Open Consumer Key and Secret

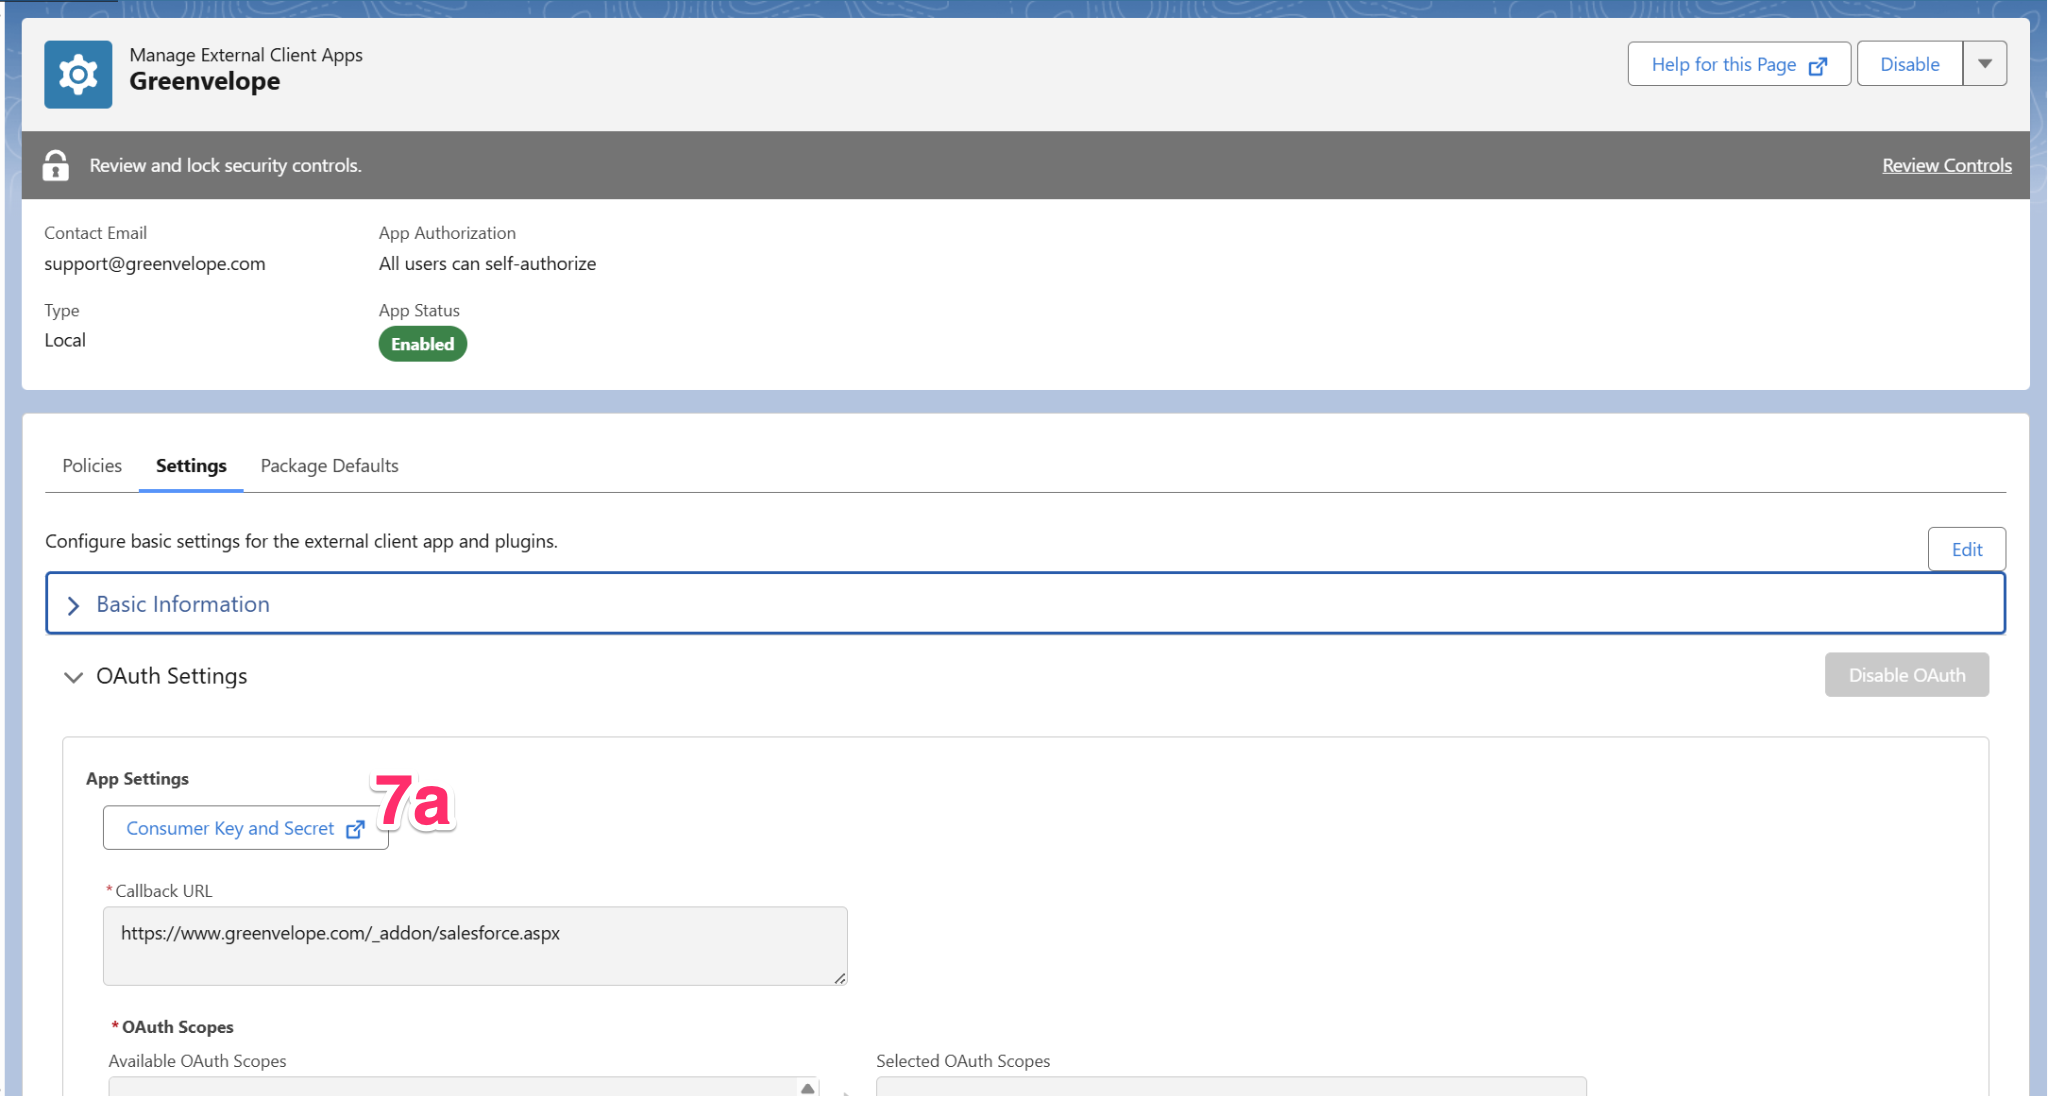pyautogui.click(x=246, y=828)
